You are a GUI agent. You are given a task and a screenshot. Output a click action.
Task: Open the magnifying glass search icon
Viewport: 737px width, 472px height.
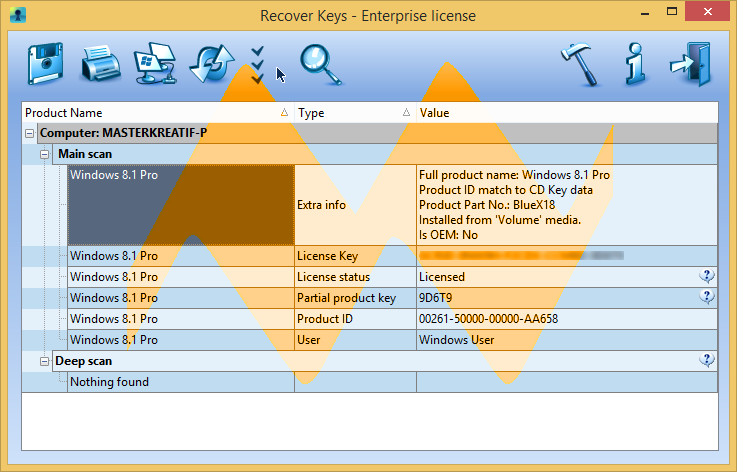pos(320,64)
